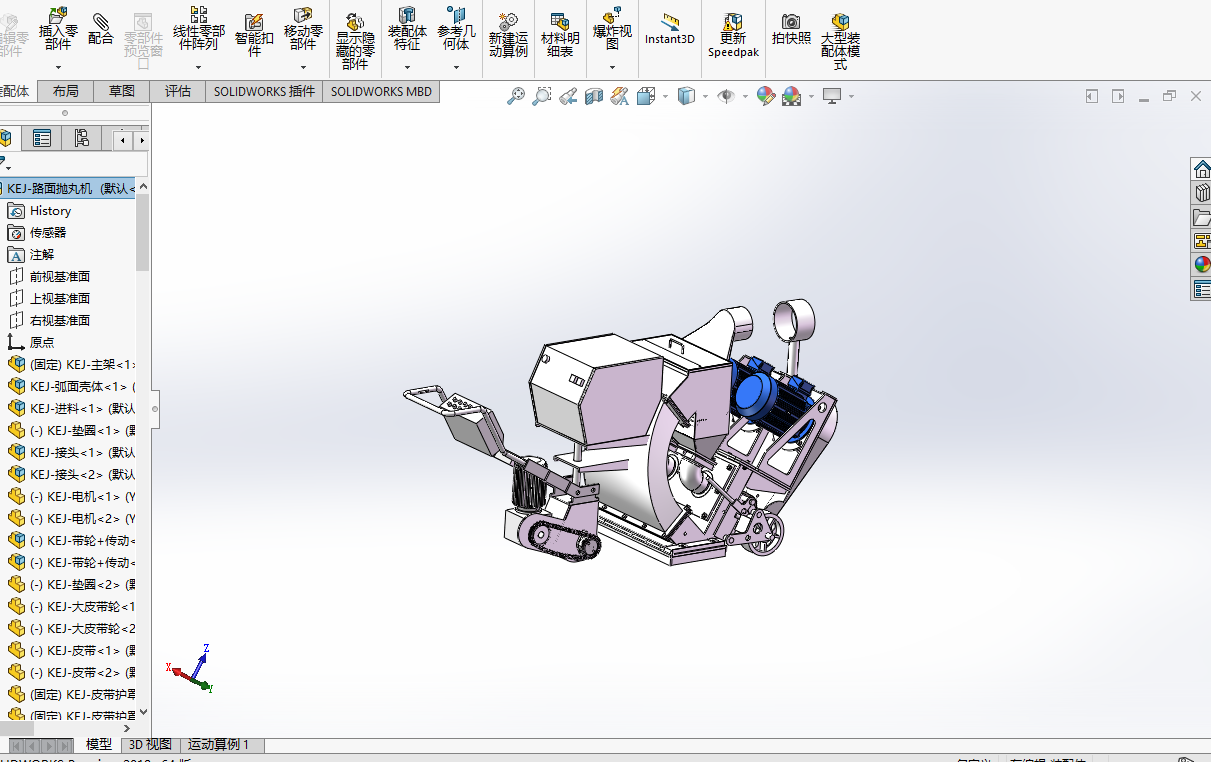Expand dropdown under 爆炸视图
Viewport: 1211px width, 762px height.
[612, 68]
